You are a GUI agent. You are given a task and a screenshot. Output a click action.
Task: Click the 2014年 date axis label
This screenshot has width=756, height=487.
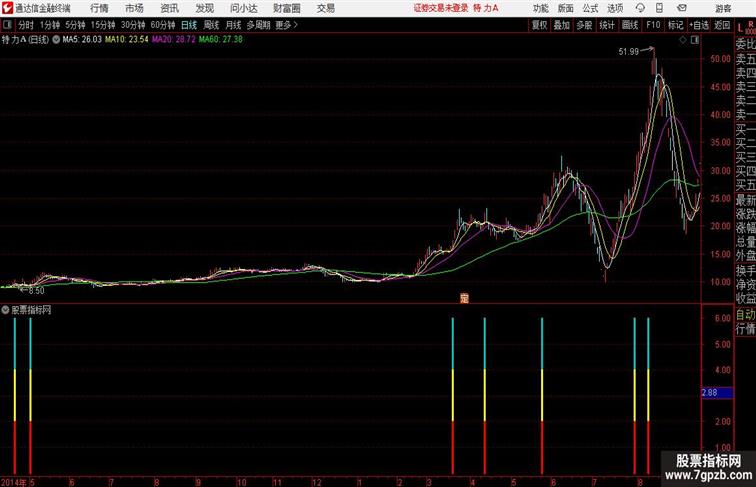tap(13, 482)
